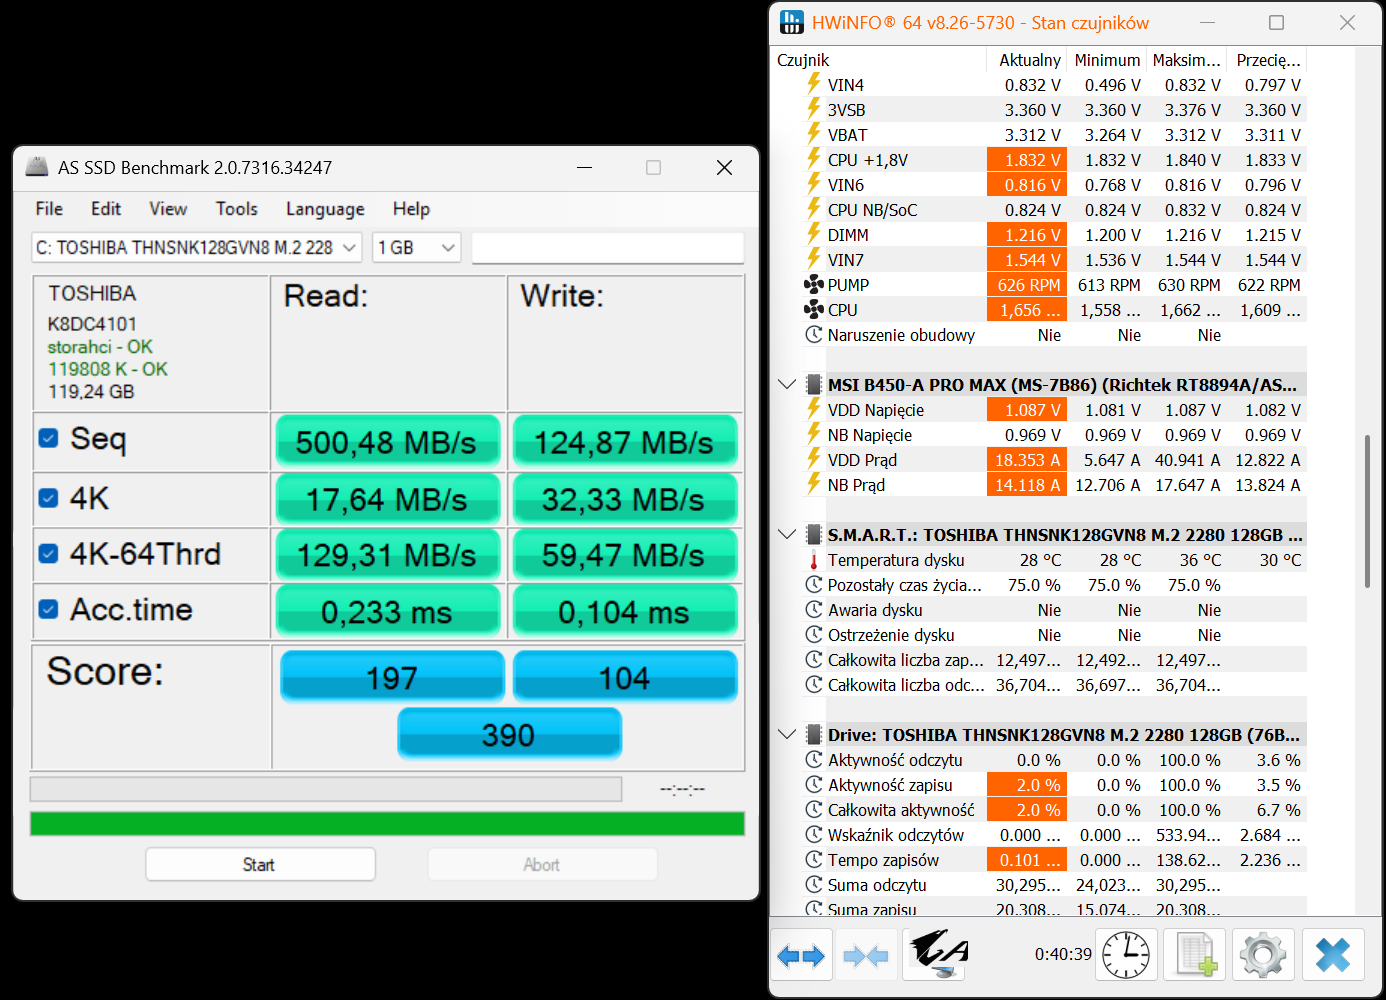Open HWiNFO sensor settings gear icon
The width and height of the screenshot is (1386, 1000).
1263,955
